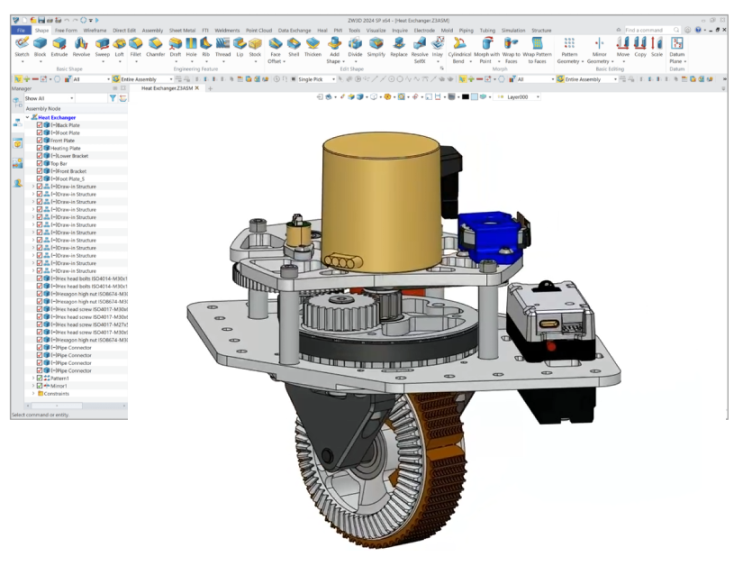Viewport: 743px width, 566px height.
Task: Select the Rib feature tool
Action: (x=206, y=47)
